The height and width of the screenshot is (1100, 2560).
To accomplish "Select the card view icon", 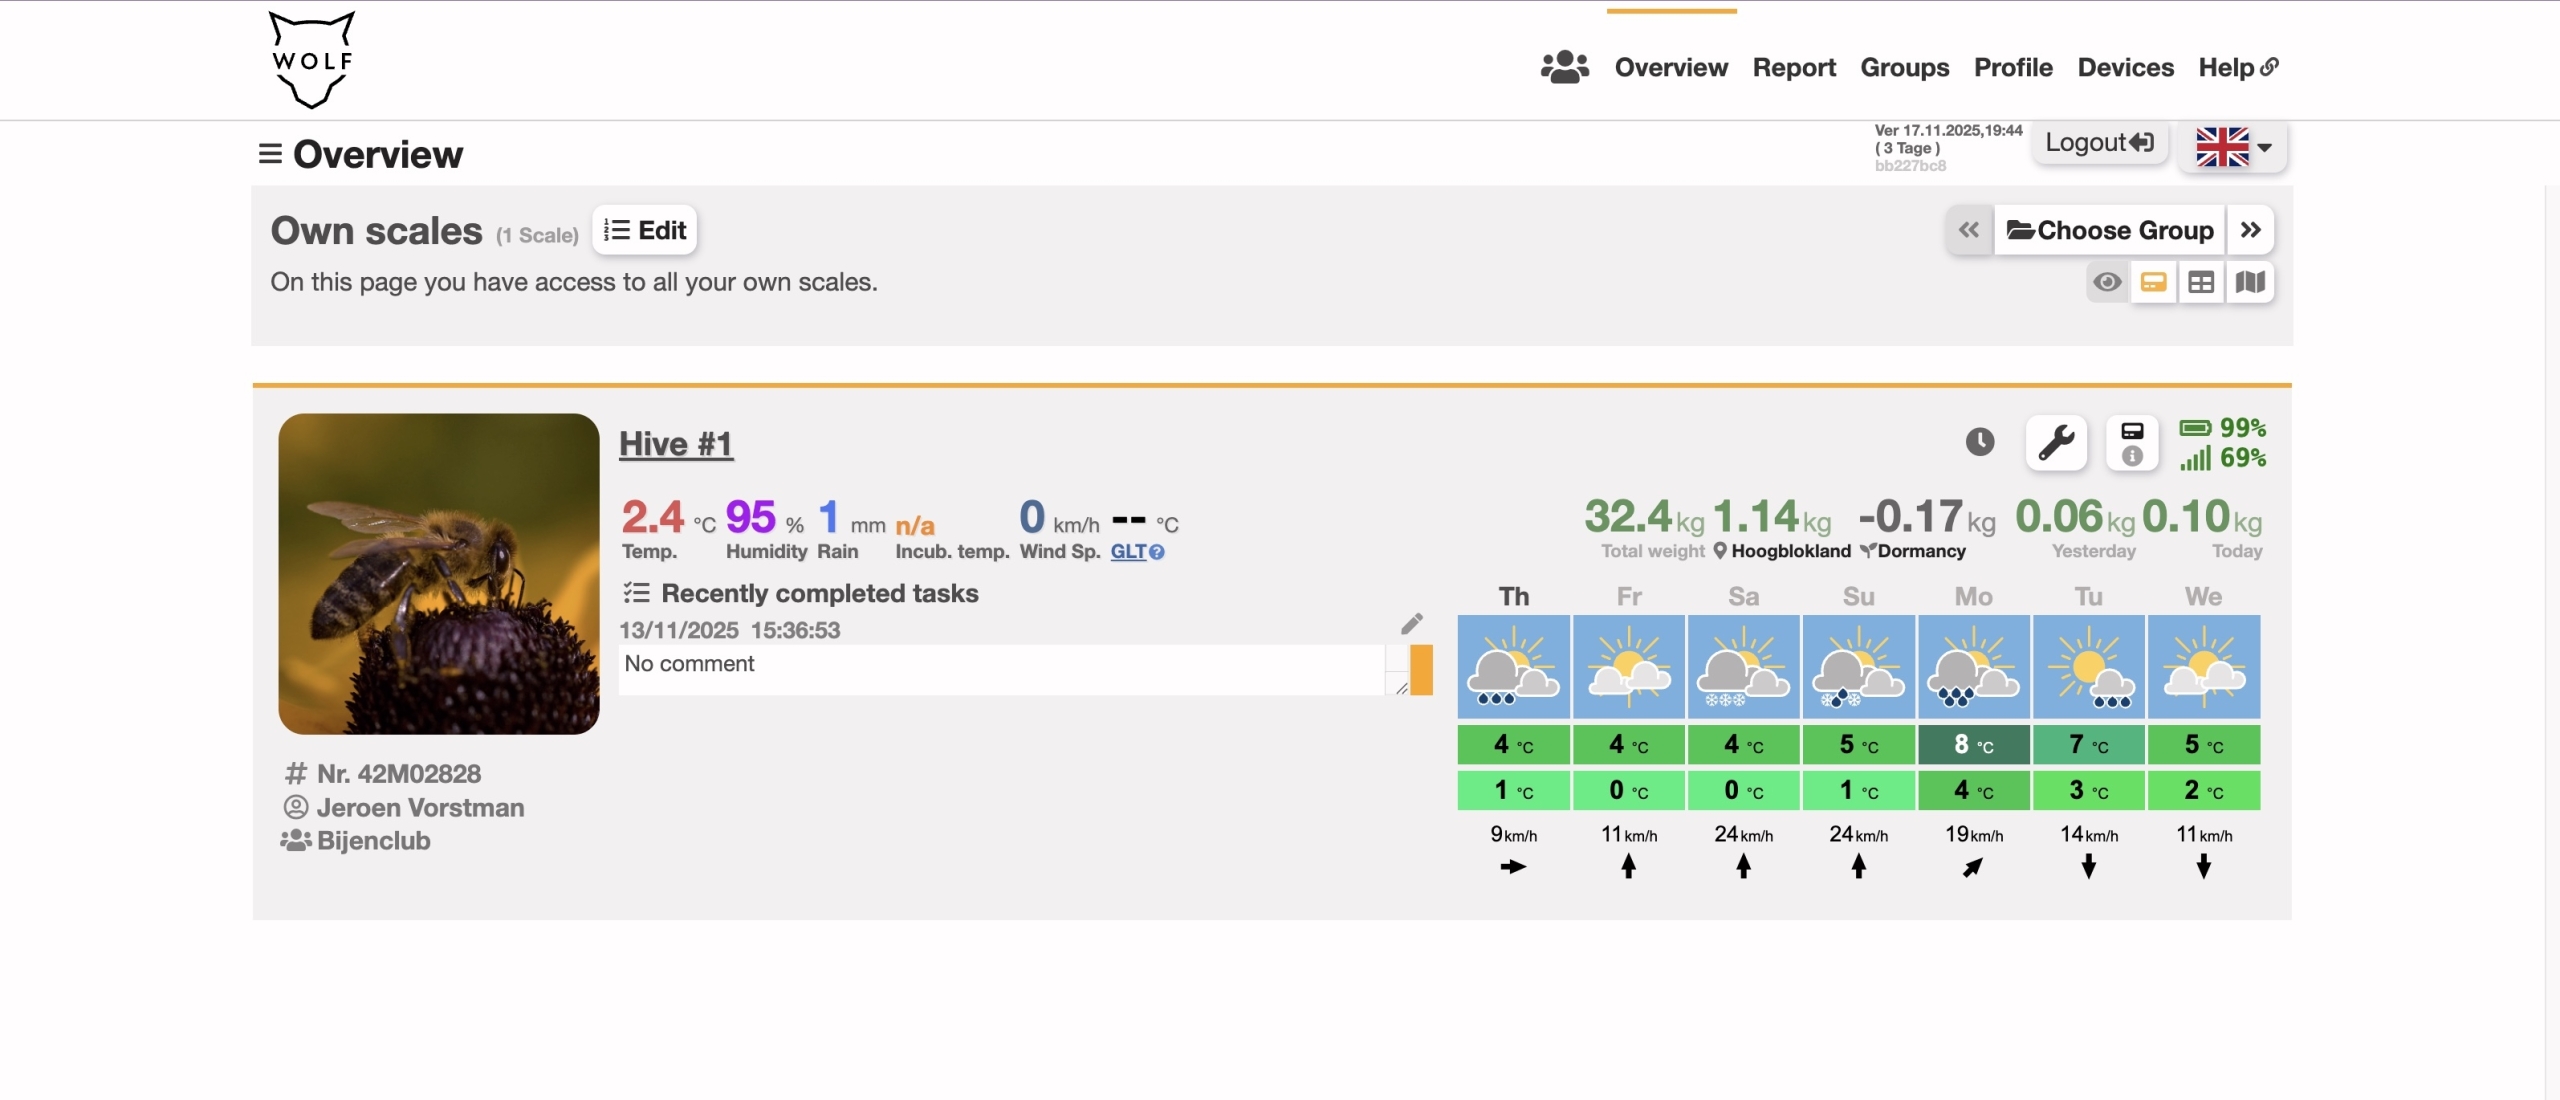I will [x=2155, y=282].
